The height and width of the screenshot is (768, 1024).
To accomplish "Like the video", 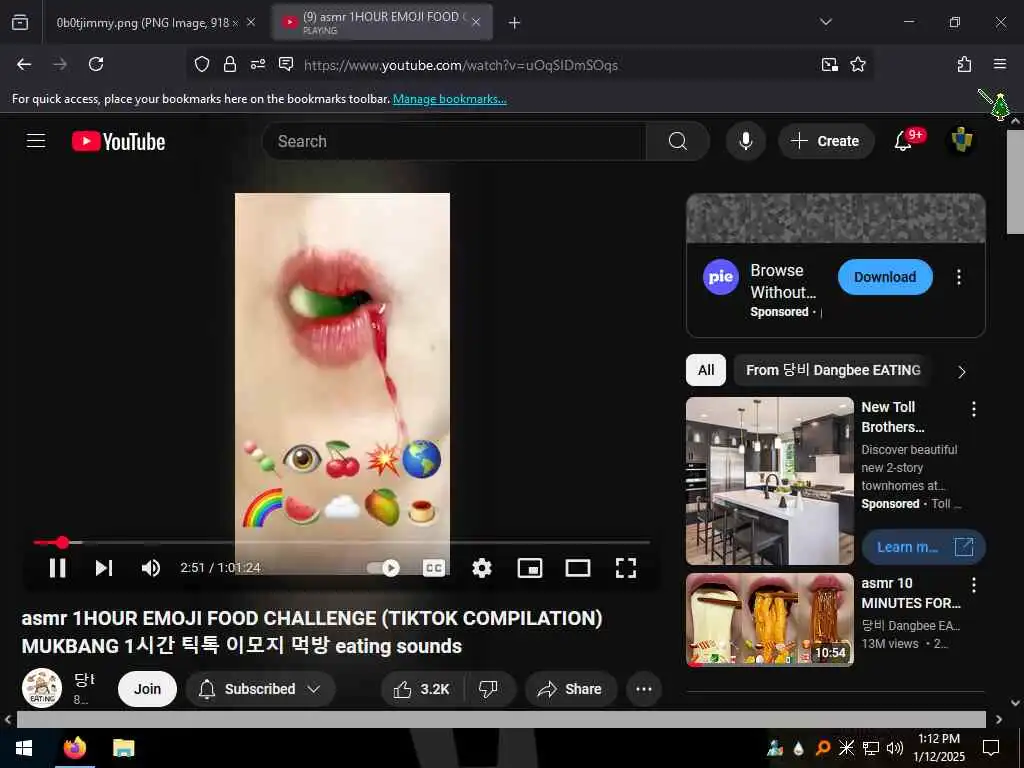I will coord(421,689).
